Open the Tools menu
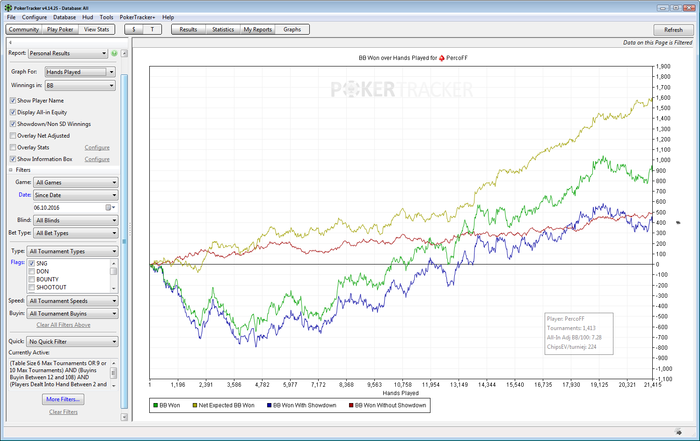The image size is (700, 441). pyautogui.click(x=106, y=17)
